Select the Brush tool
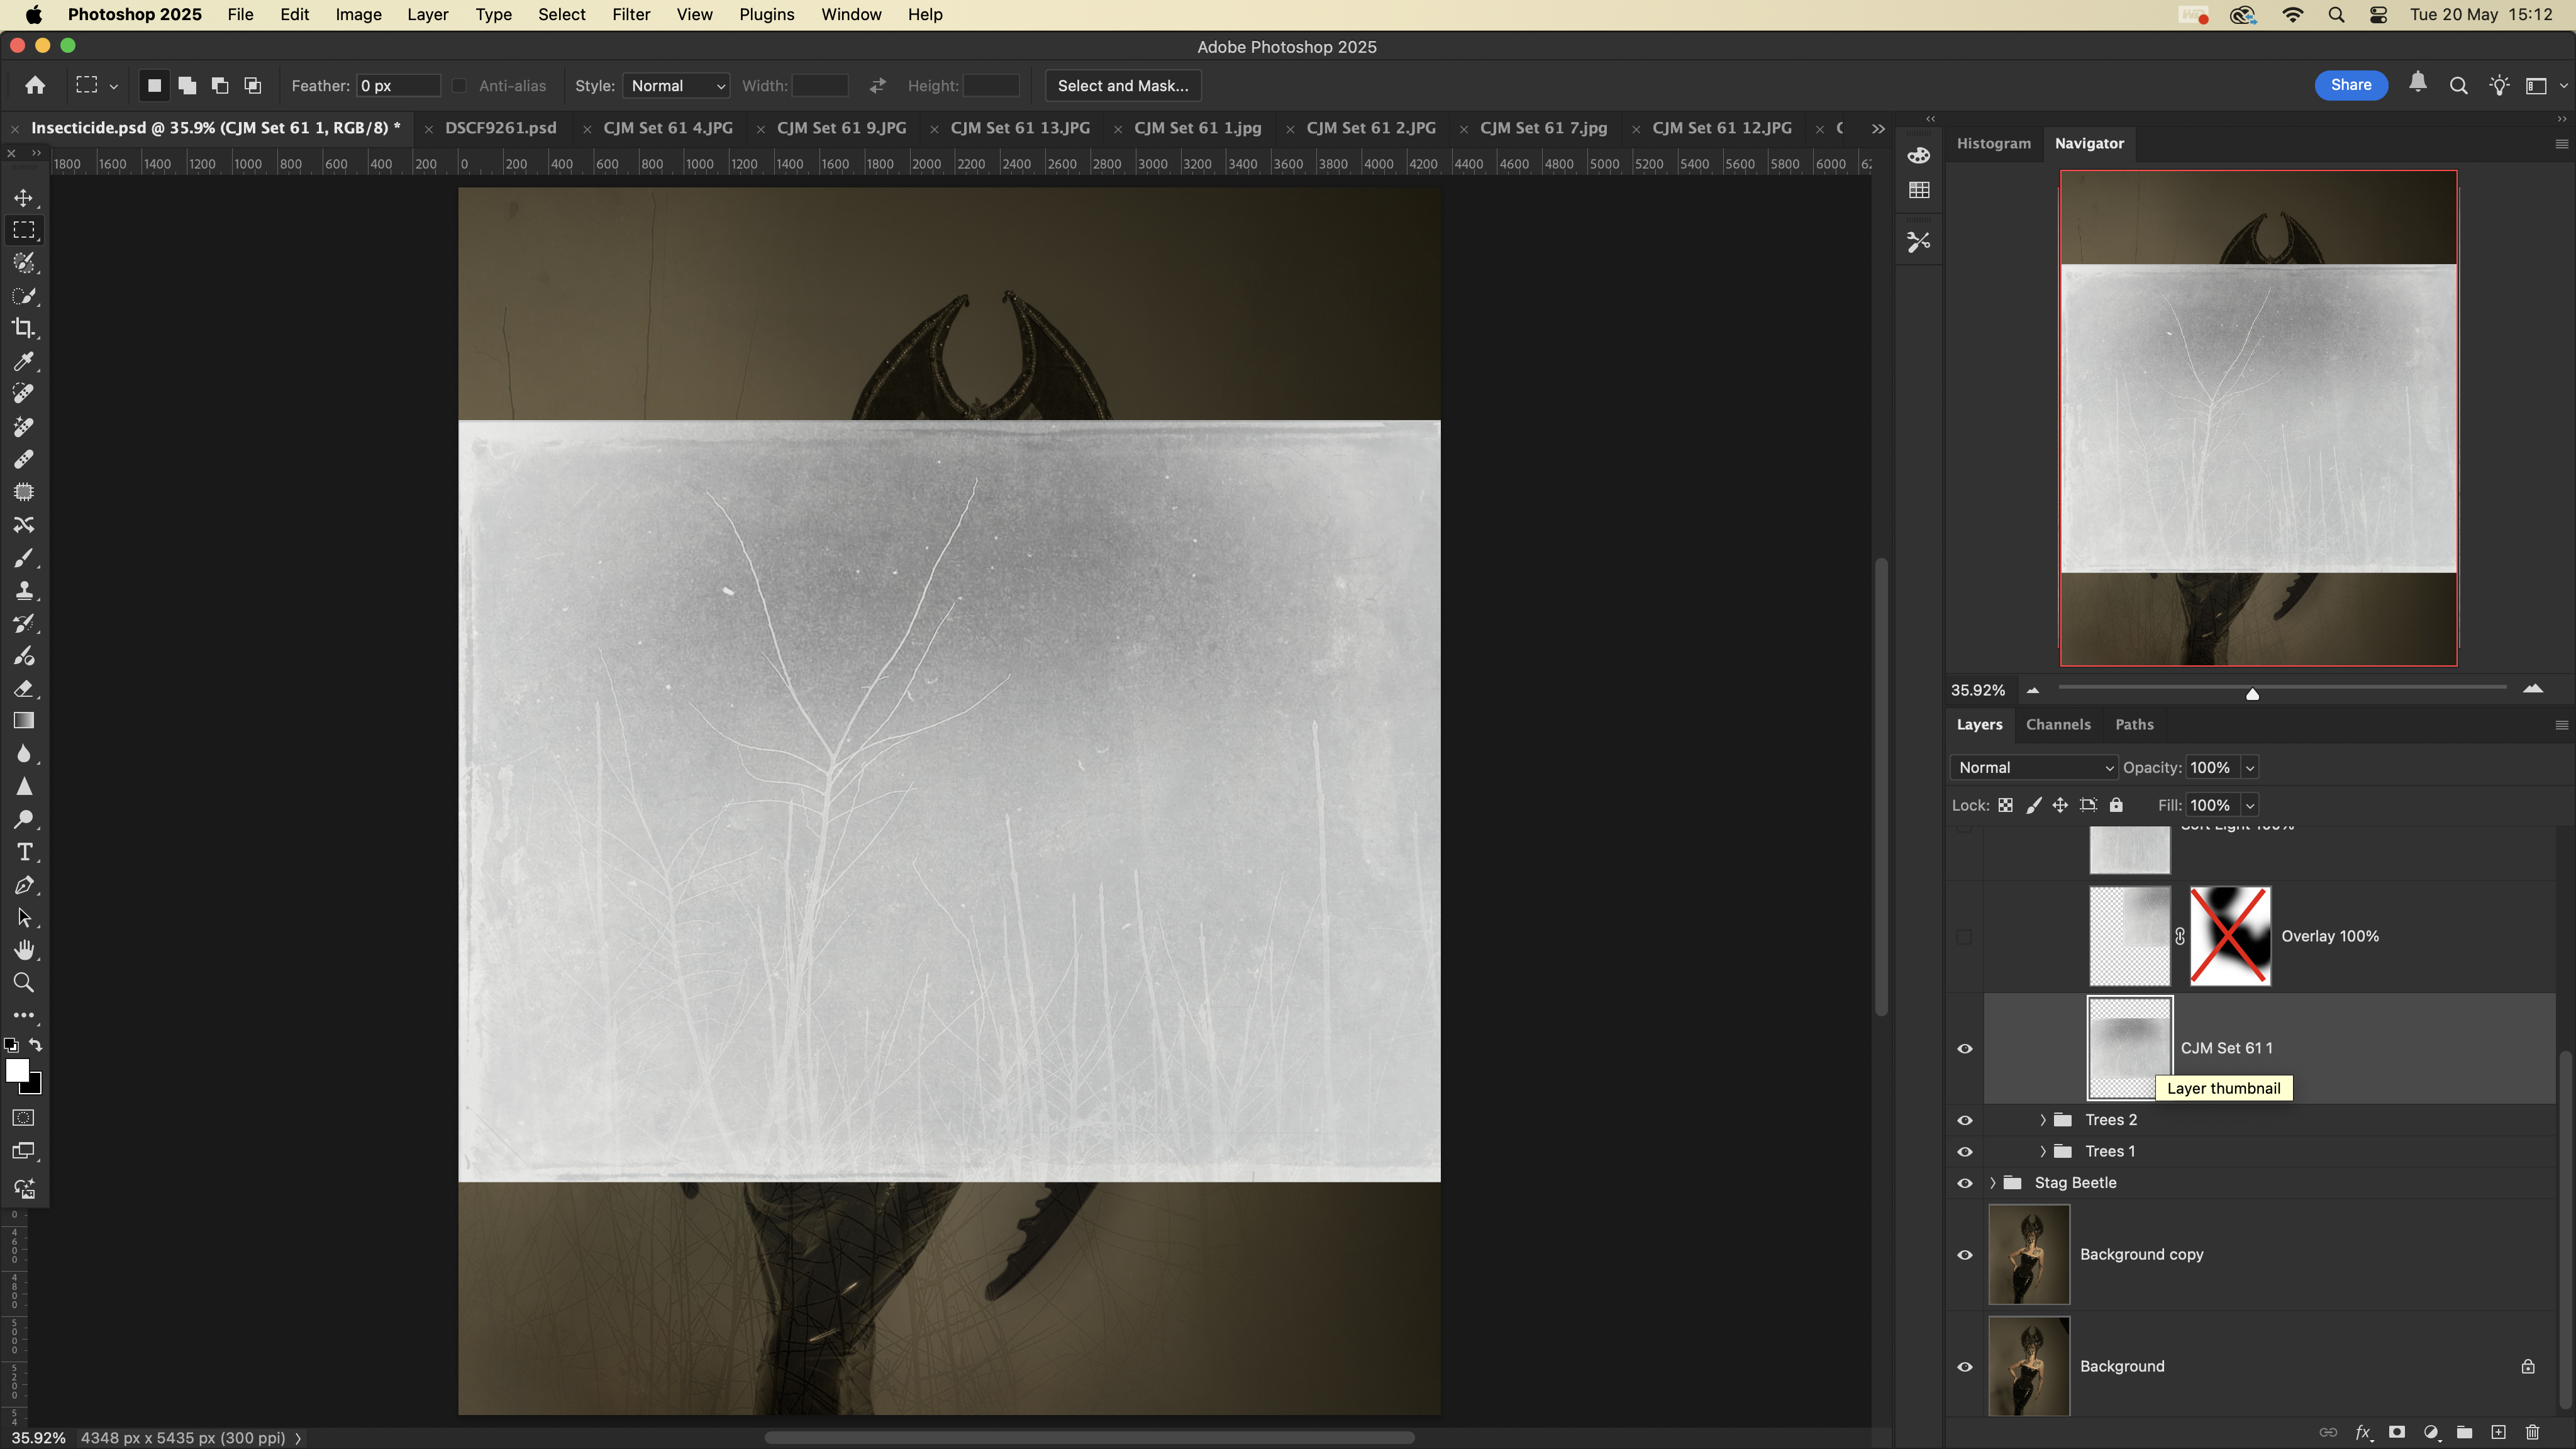 tap(24, 557)
